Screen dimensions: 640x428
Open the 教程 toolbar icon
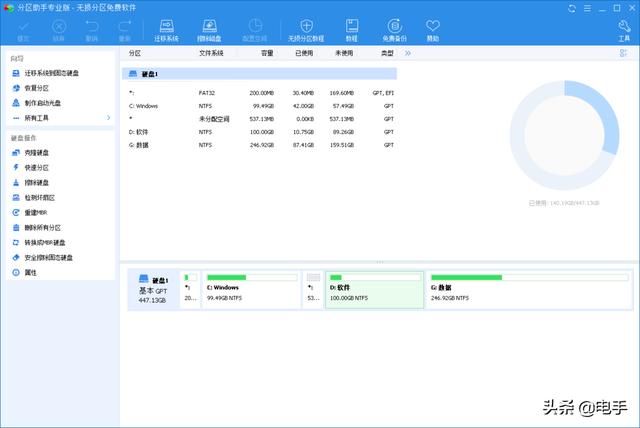(351, 28)
